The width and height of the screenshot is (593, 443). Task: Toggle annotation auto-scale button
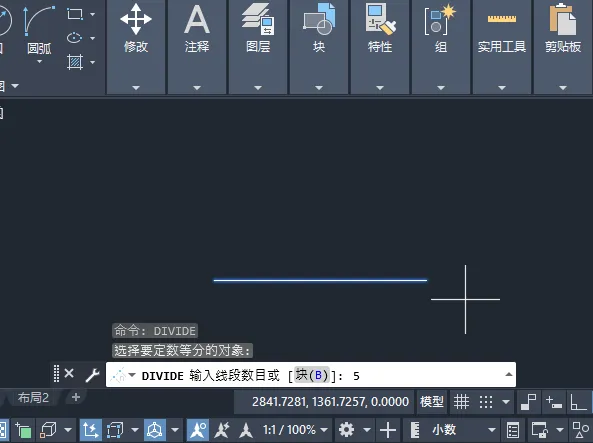222,430
